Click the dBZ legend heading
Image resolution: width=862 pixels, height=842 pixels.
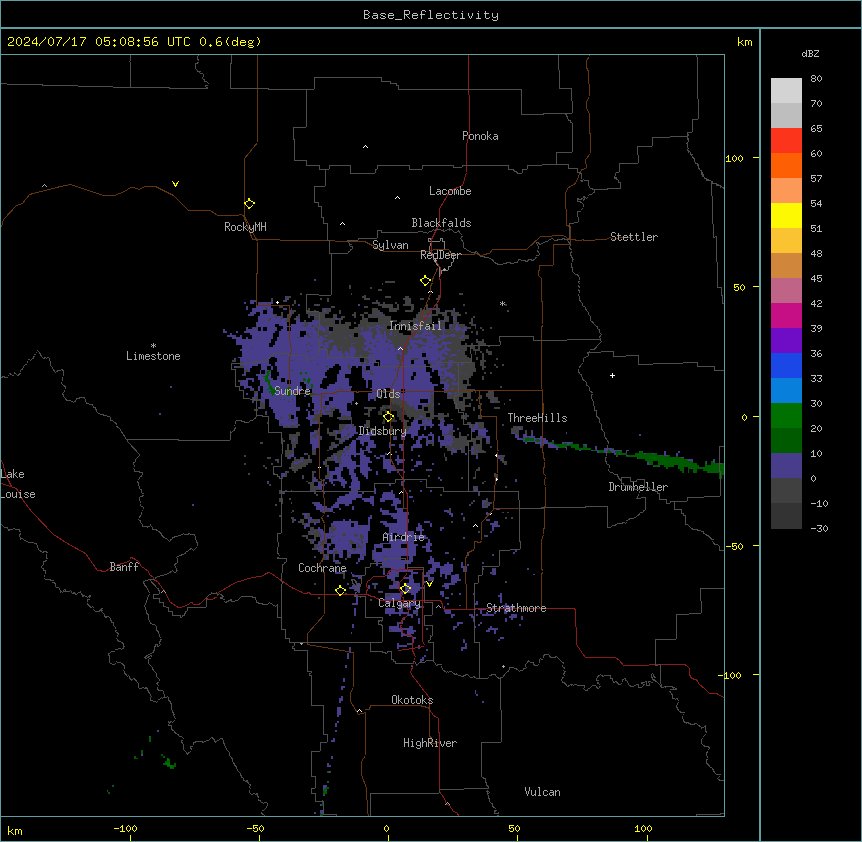(x=810, y=54)
